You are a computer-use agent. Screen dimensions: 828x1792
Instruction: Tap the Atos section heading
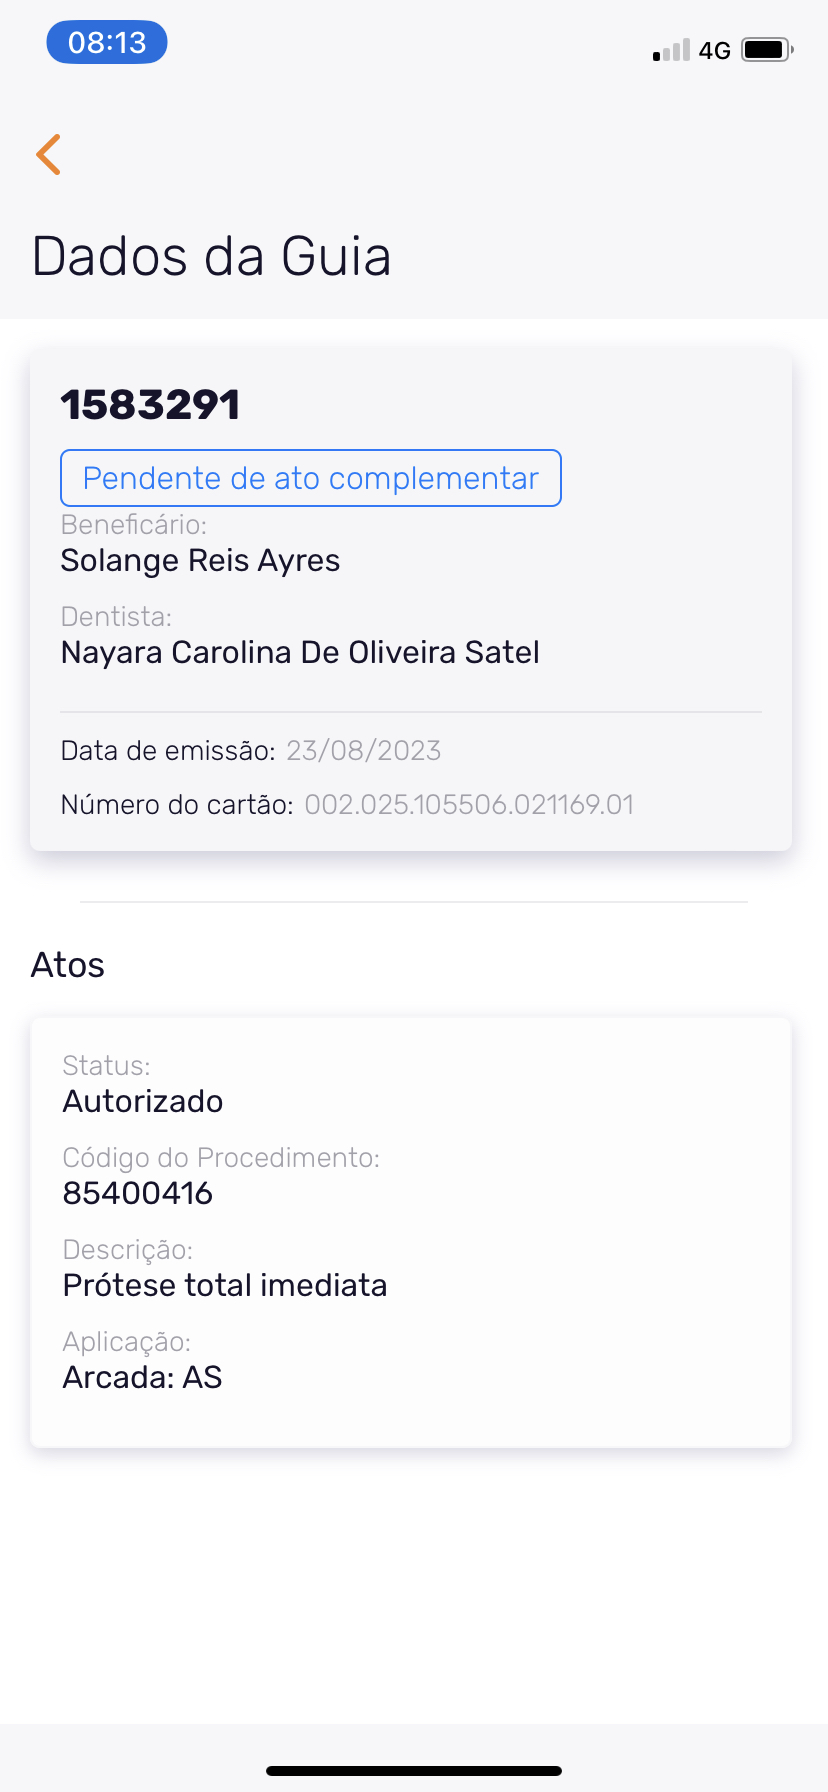[x=68, y=965]
